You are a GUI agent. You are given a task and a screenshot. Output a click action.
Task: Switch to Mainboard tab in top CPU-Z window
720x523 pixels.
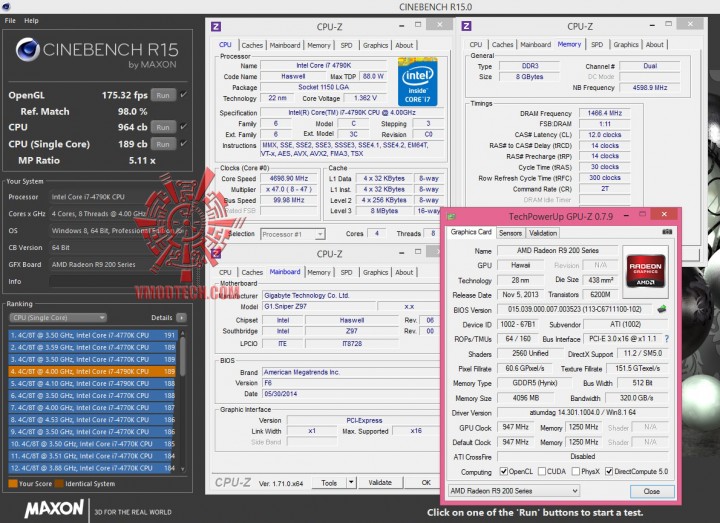click(285, 45)
